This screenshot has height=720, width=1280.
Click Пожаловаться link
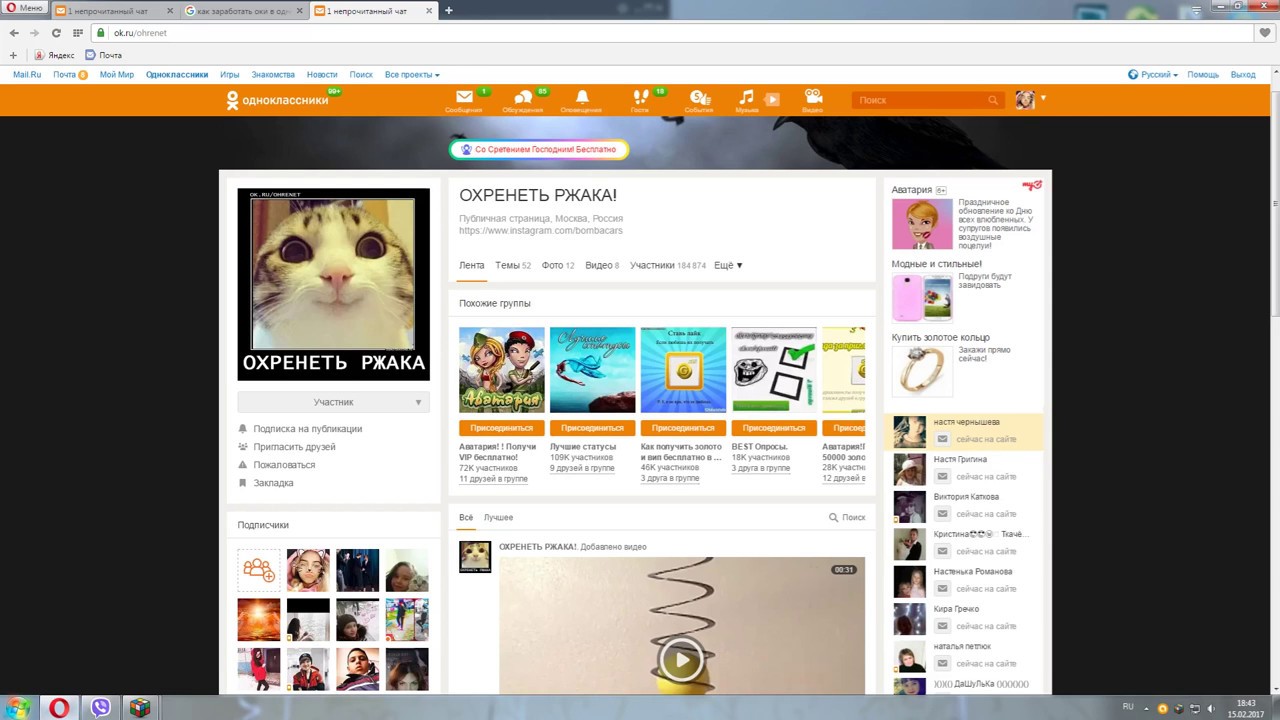pos(284,465)
